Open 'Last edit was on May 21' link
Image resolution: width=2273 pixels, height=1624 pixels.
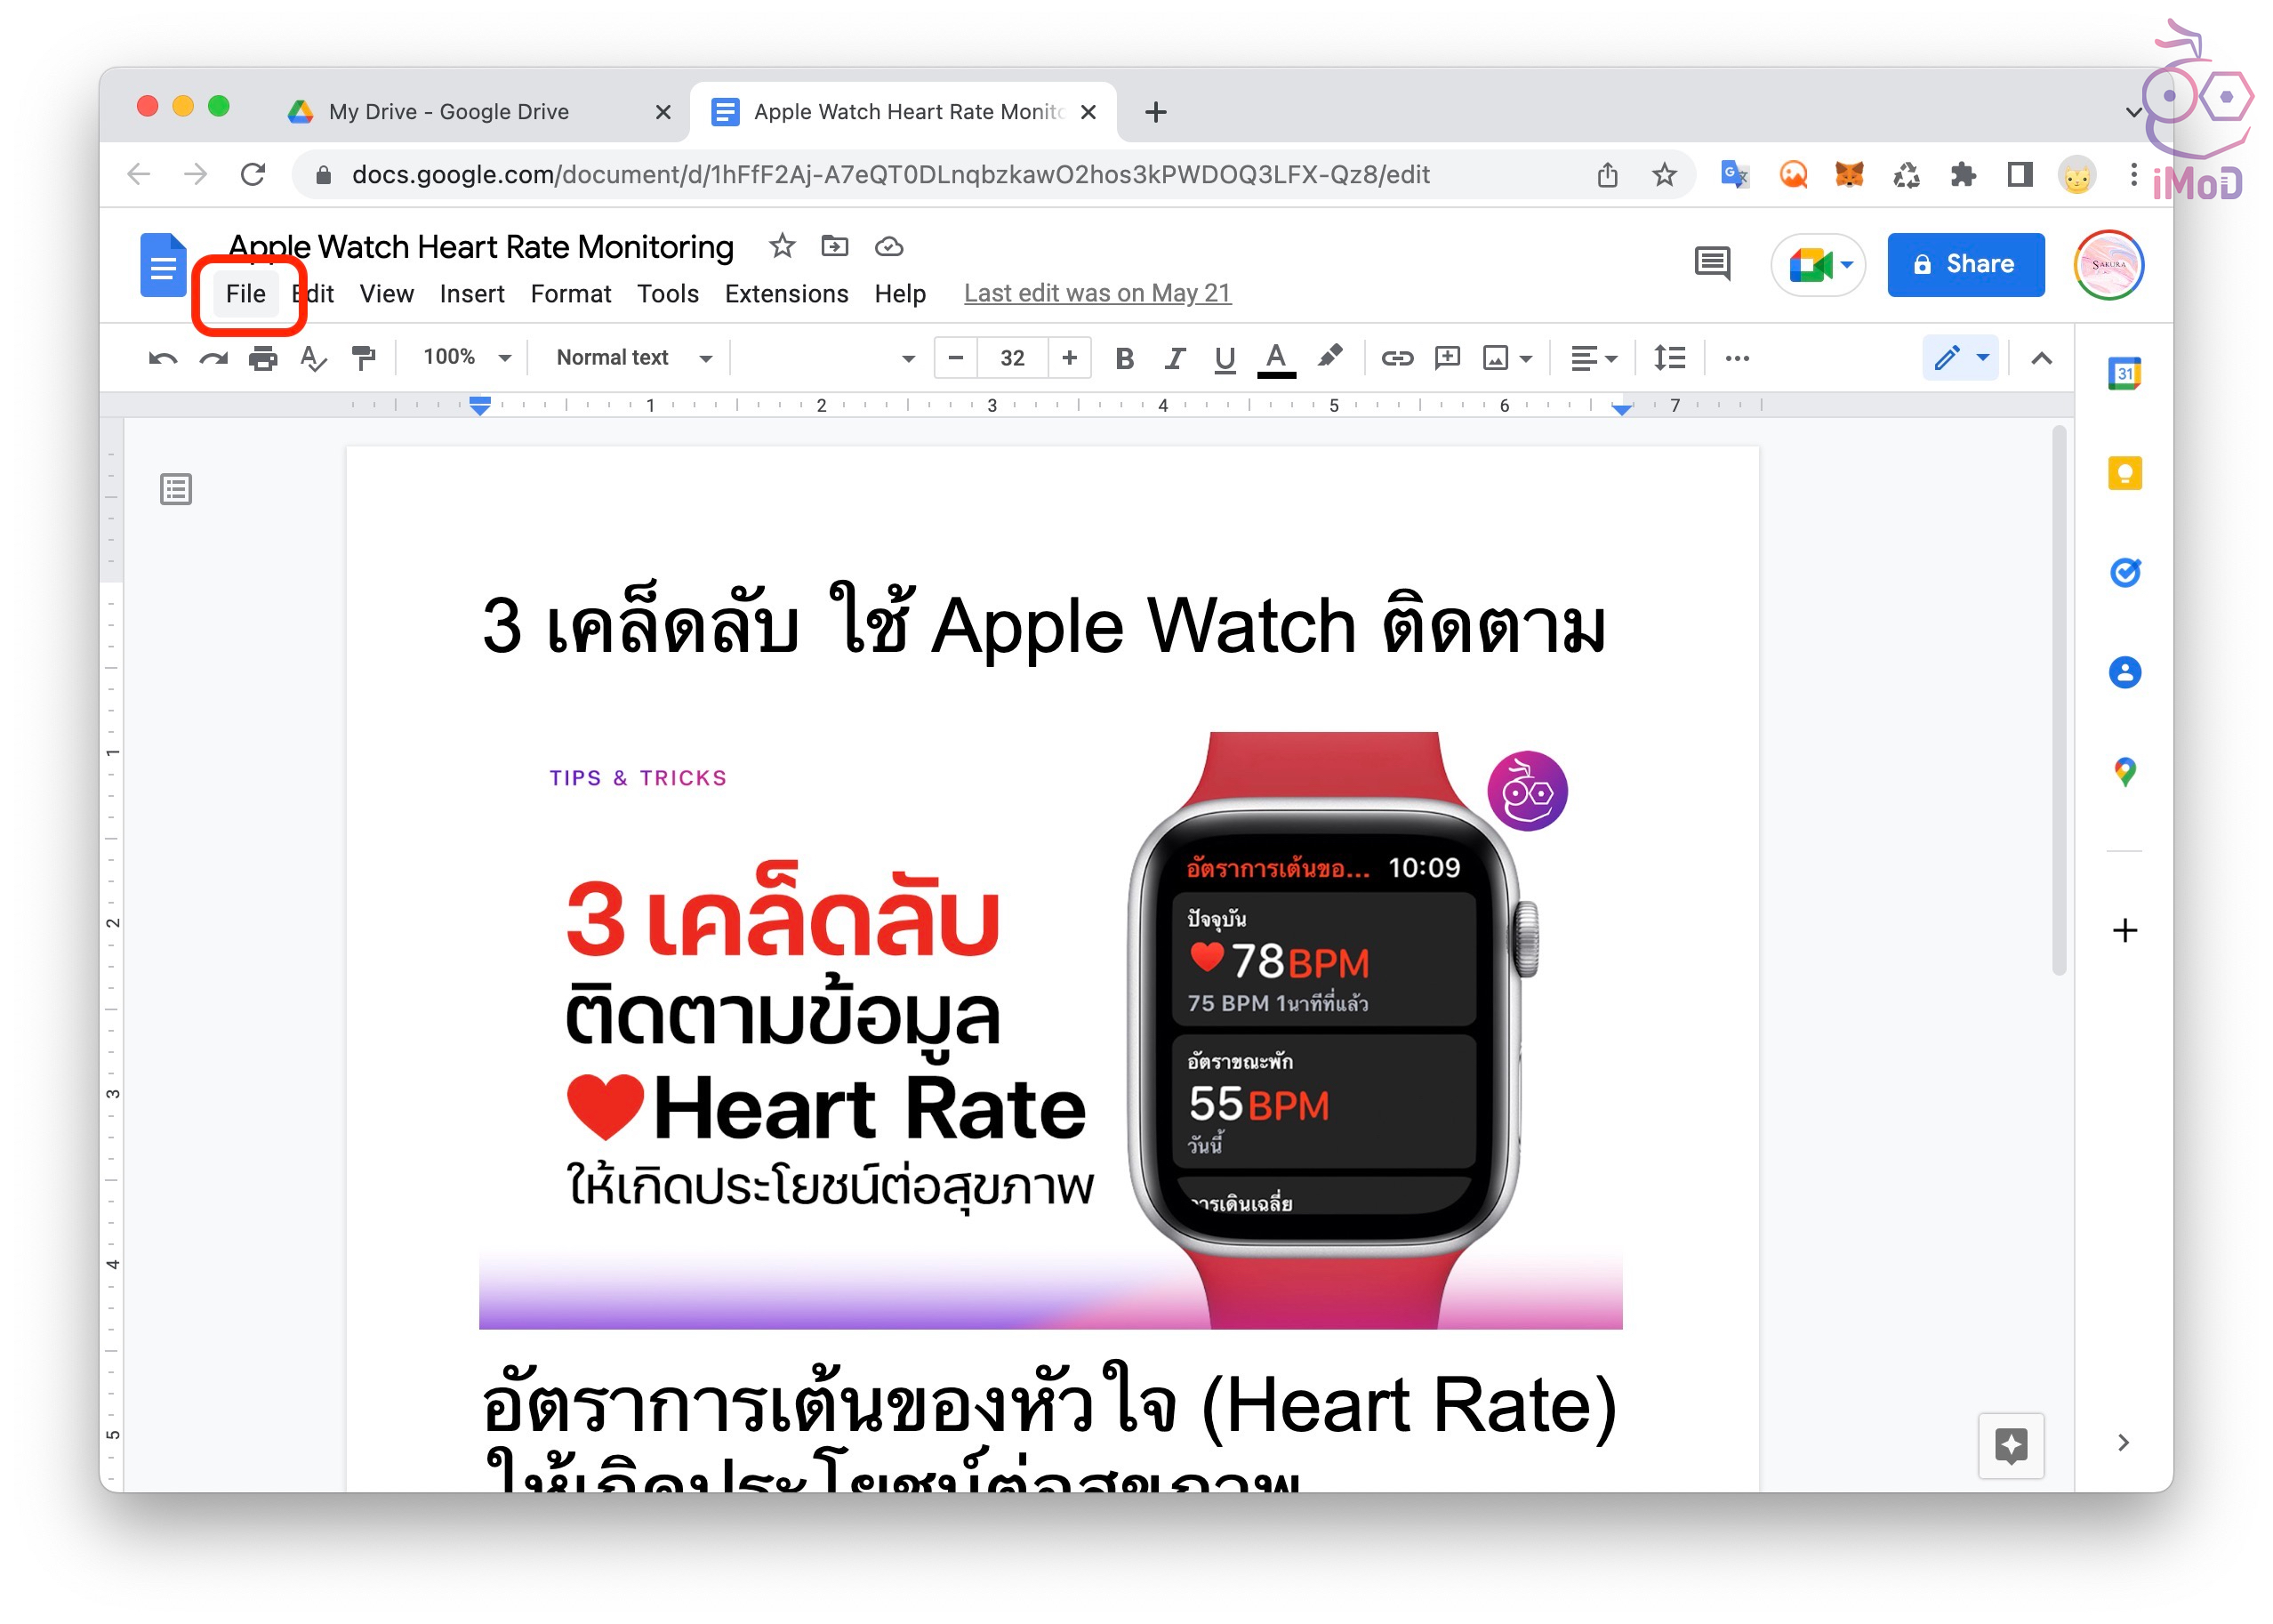click(x=1097, y=294)
